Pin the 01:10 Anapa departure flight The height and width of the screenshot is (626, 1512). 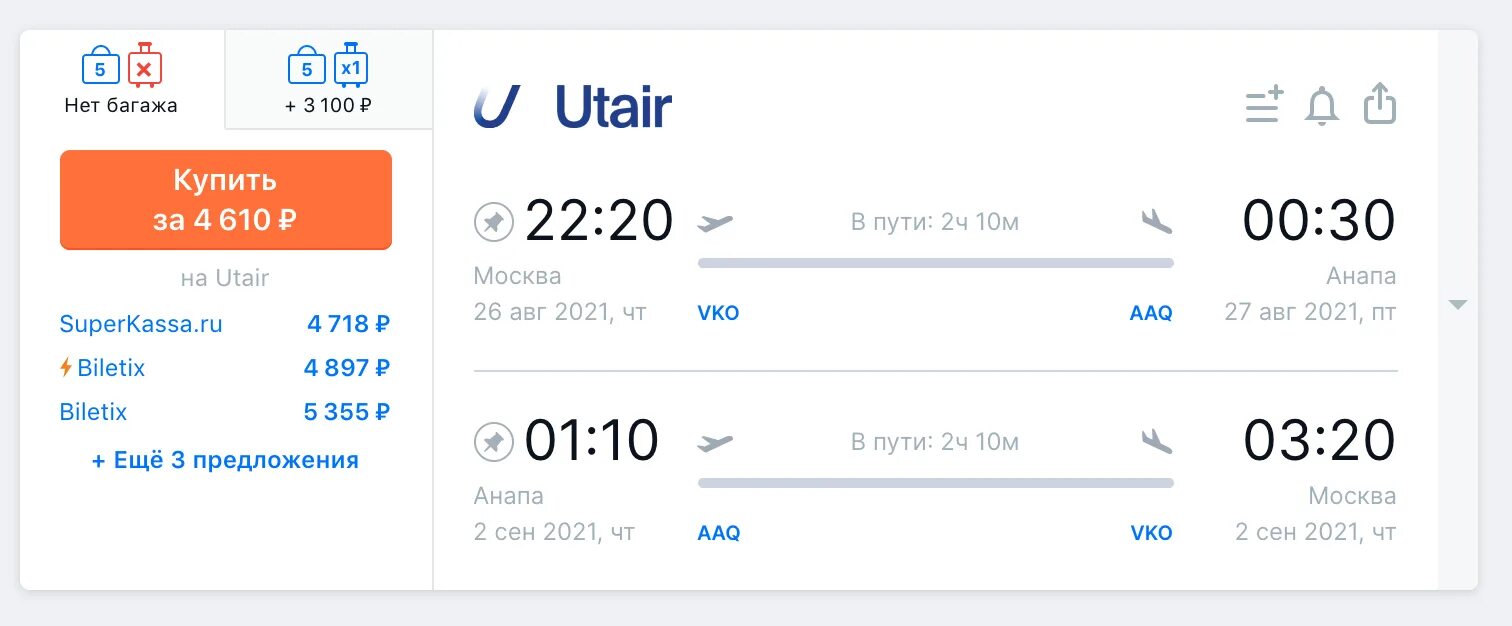click(x=493, y=442)
